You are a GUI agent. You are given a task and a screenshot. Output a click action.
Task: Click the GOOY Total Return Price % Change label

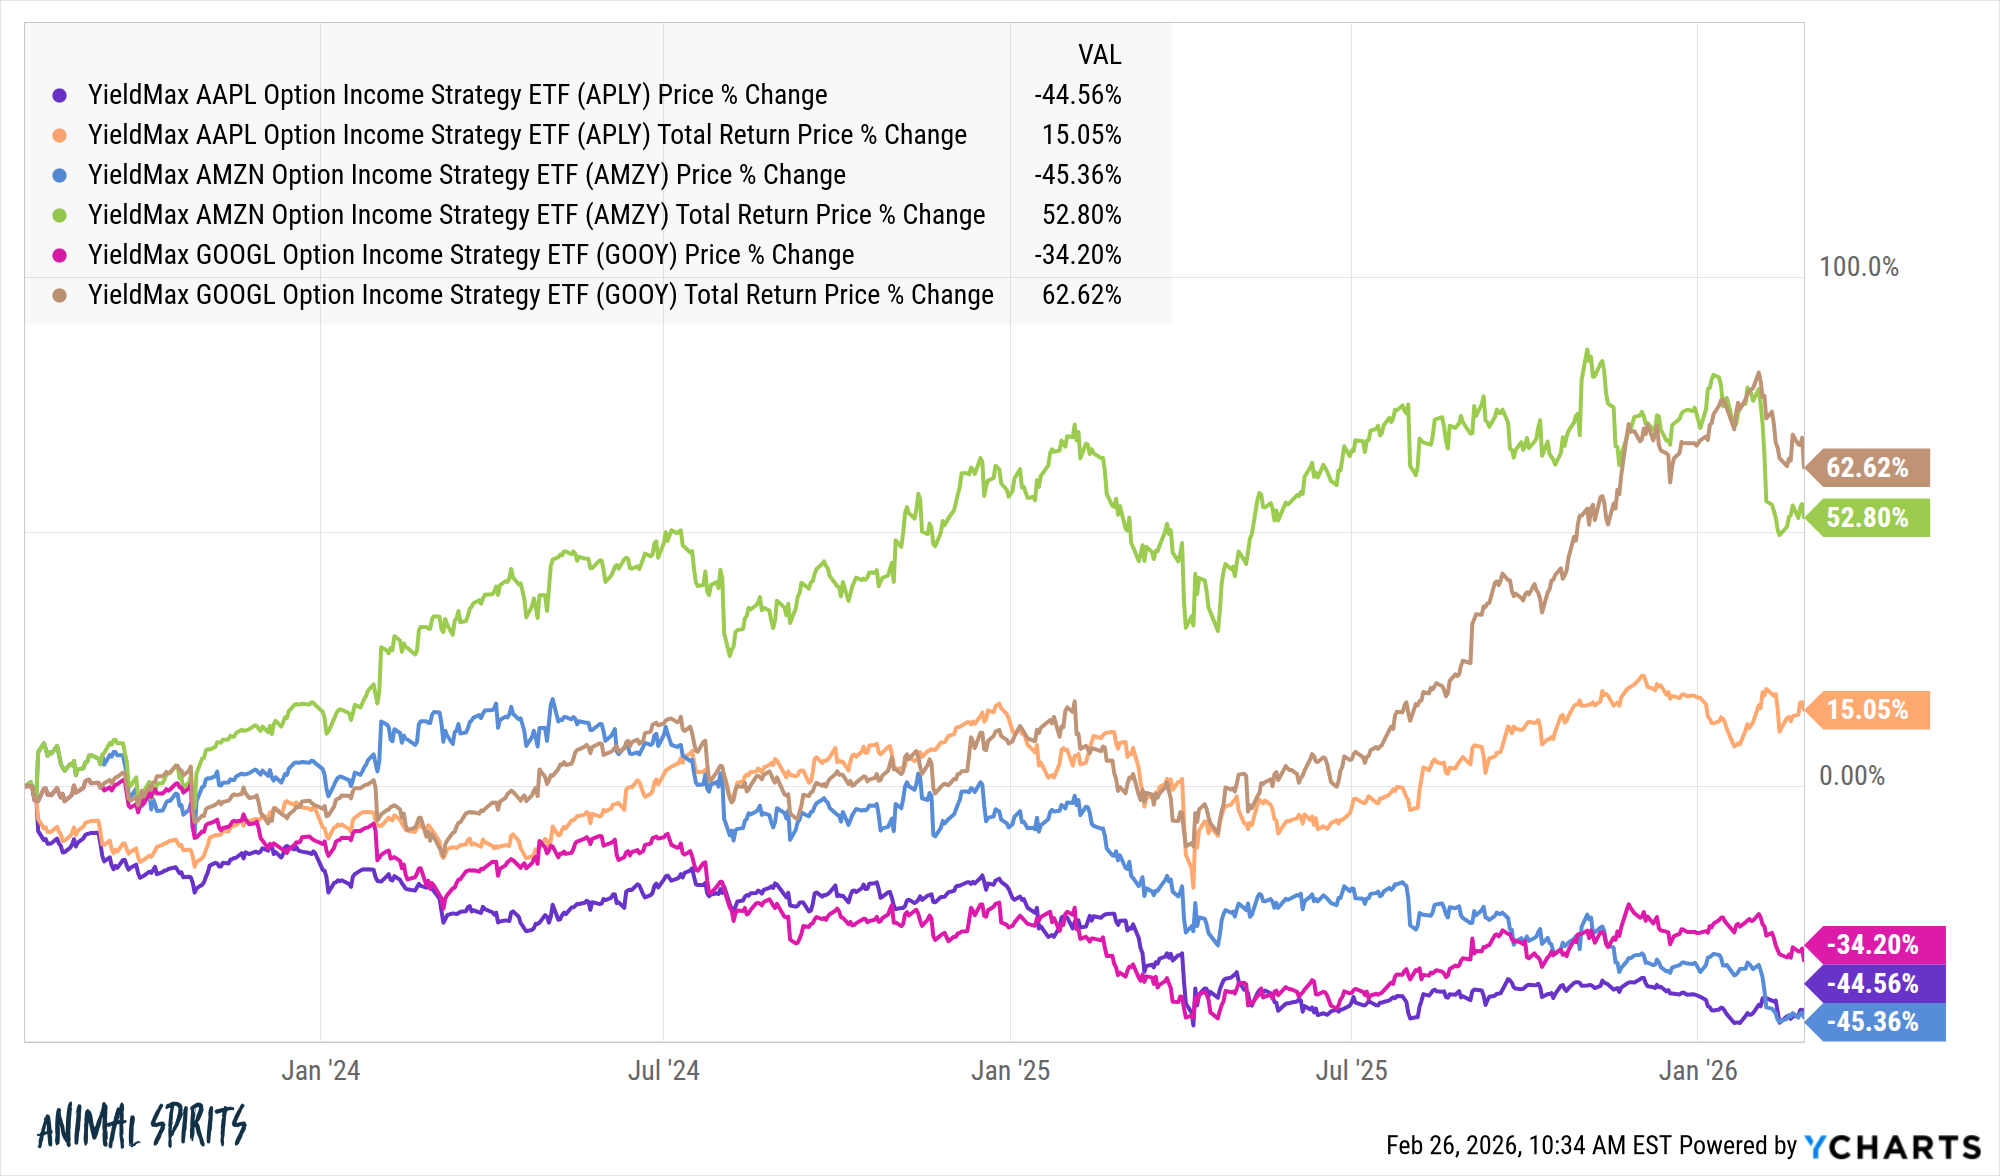coord(540,295)
